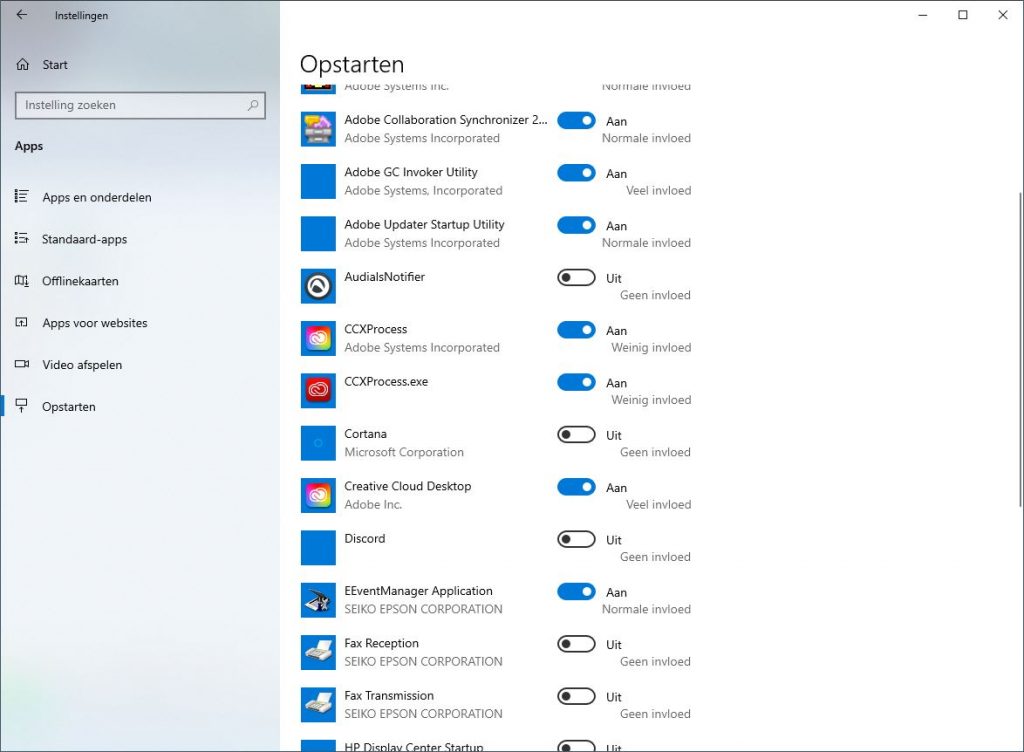
Task: Disable the Adobe Updater Startup Utility toggle
Action: tap(576, 225)
